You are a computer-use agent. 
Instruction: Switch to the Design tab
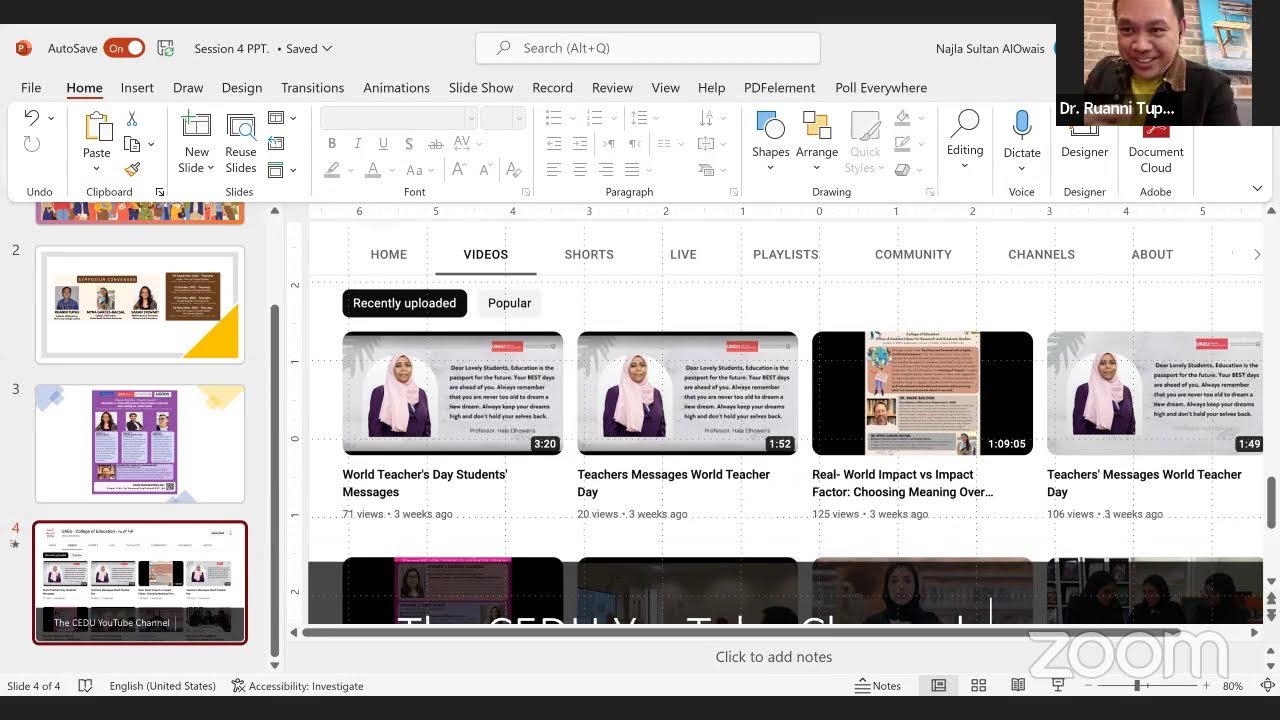coord(242,88)
